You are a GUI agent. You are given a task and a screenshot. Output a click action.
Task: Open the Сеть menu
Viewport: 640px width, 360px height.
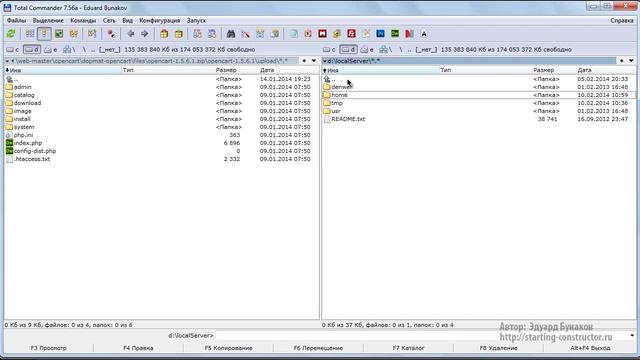click(109, 20)
